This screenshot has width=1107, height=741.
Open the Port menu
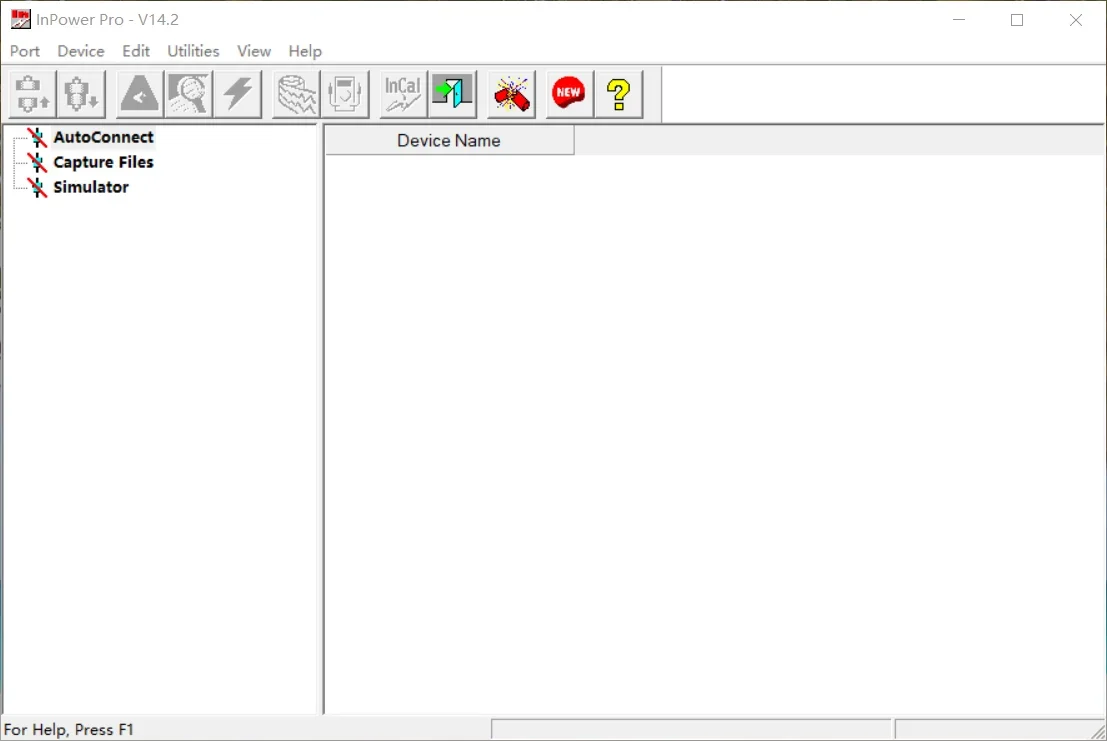(x=25, y=51)
